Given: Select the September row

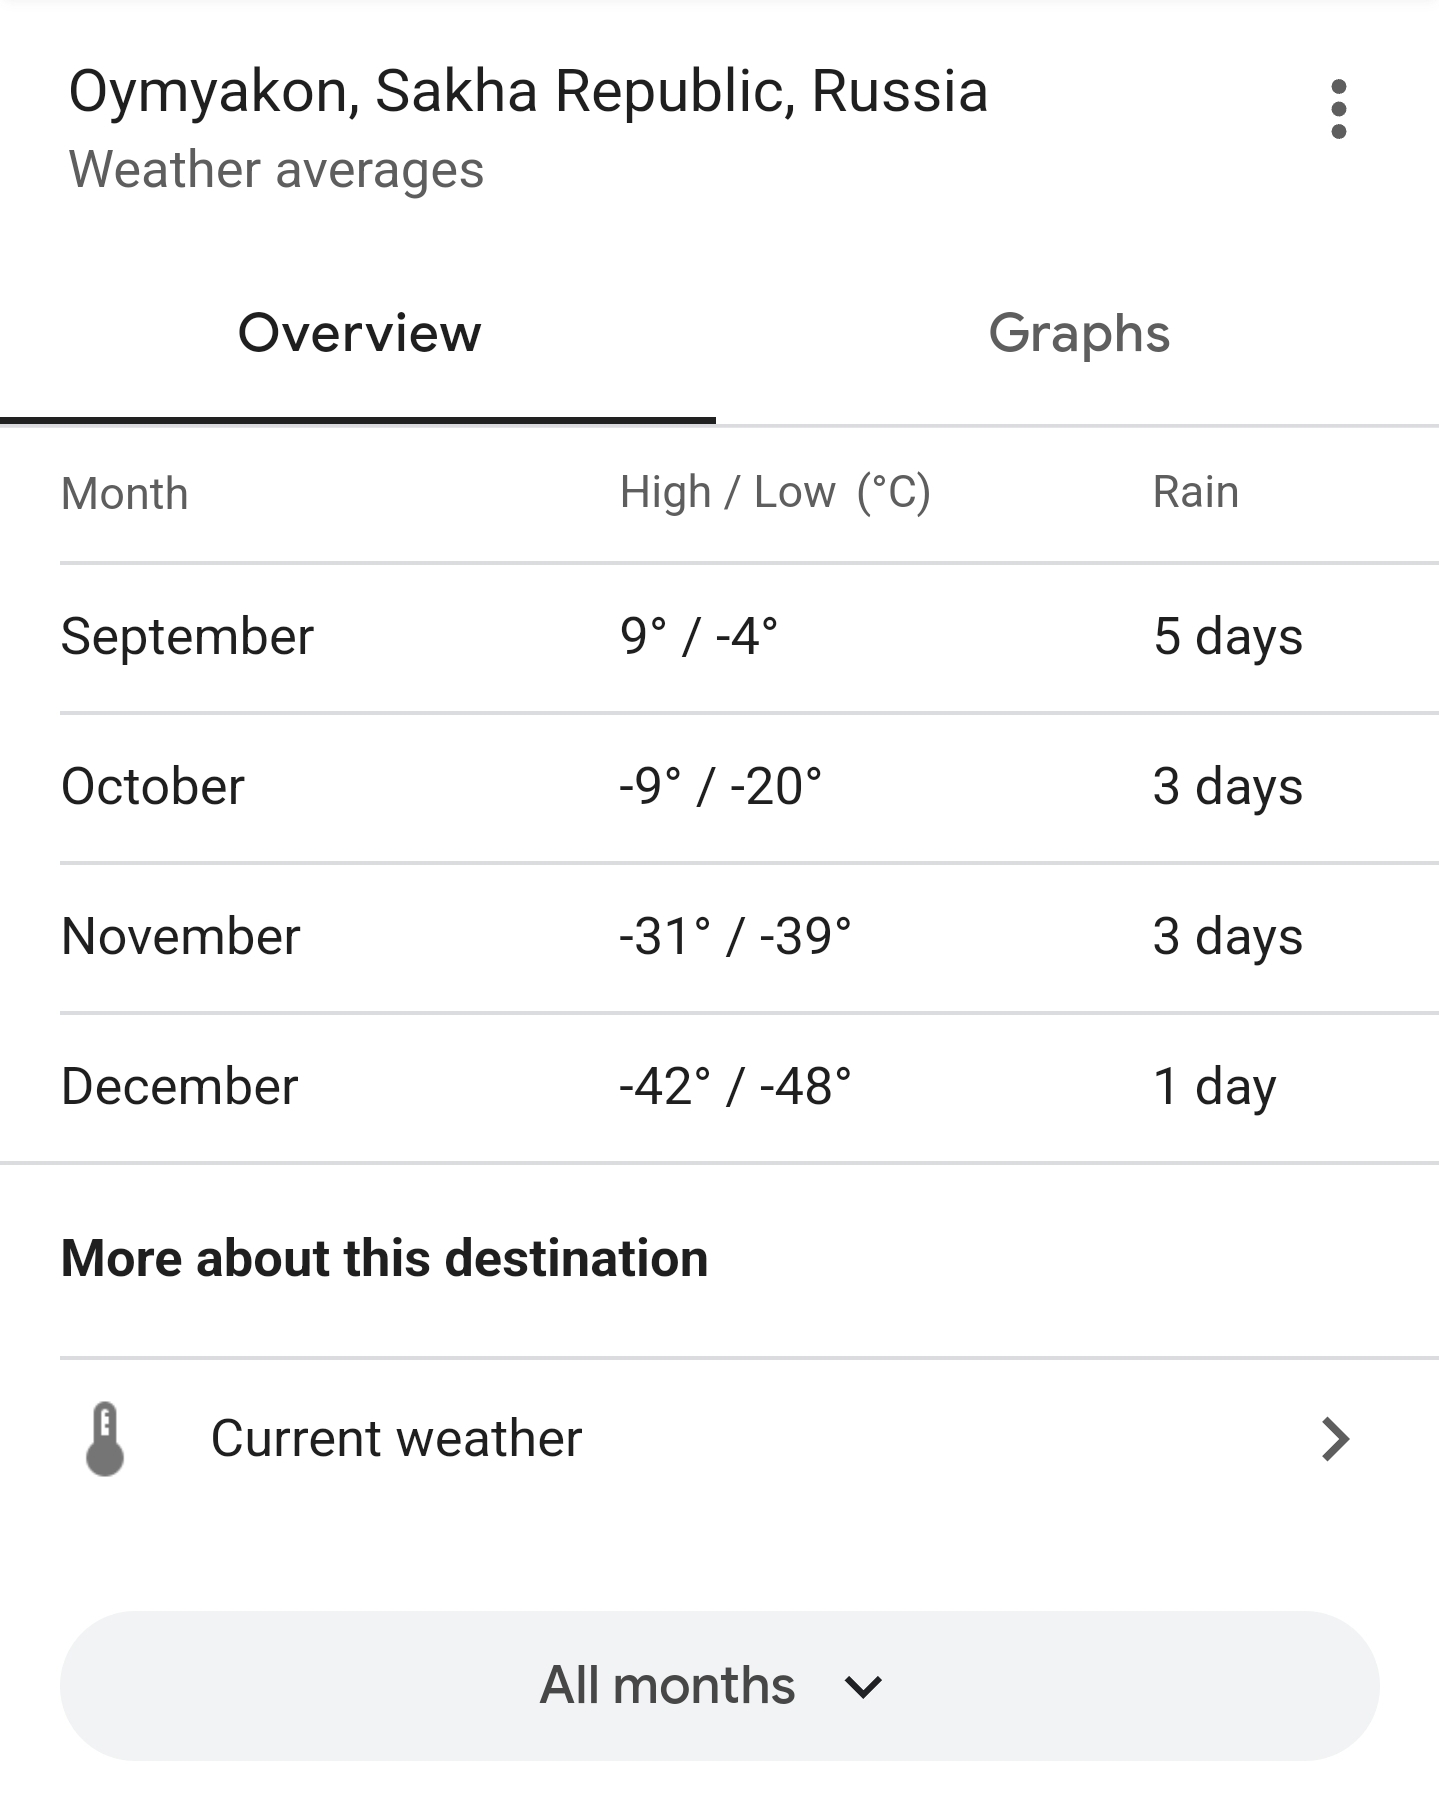Looking at the screenshot, I should pos(750,637).
